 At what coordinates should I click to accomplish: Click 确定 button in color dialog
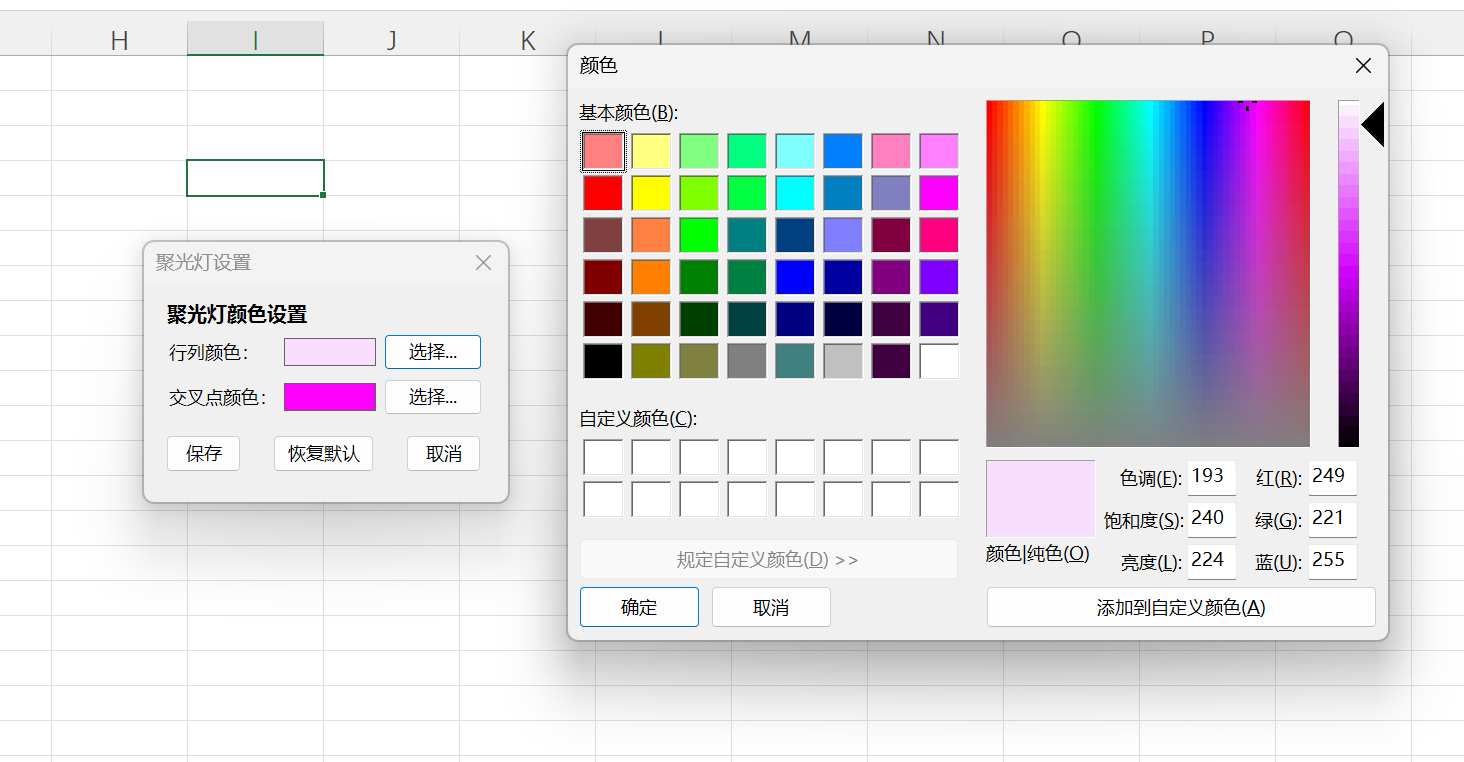639,607
